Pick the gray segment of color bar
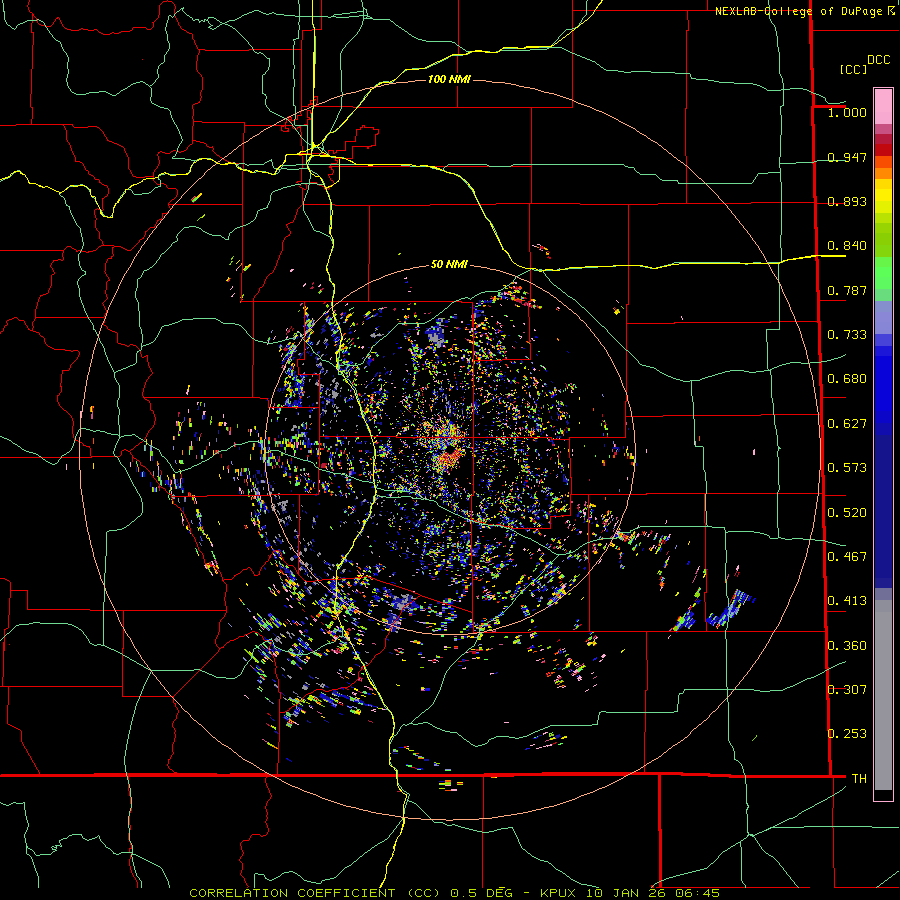The width and height of the screenshot is (900, 900). tap(883, 695)
